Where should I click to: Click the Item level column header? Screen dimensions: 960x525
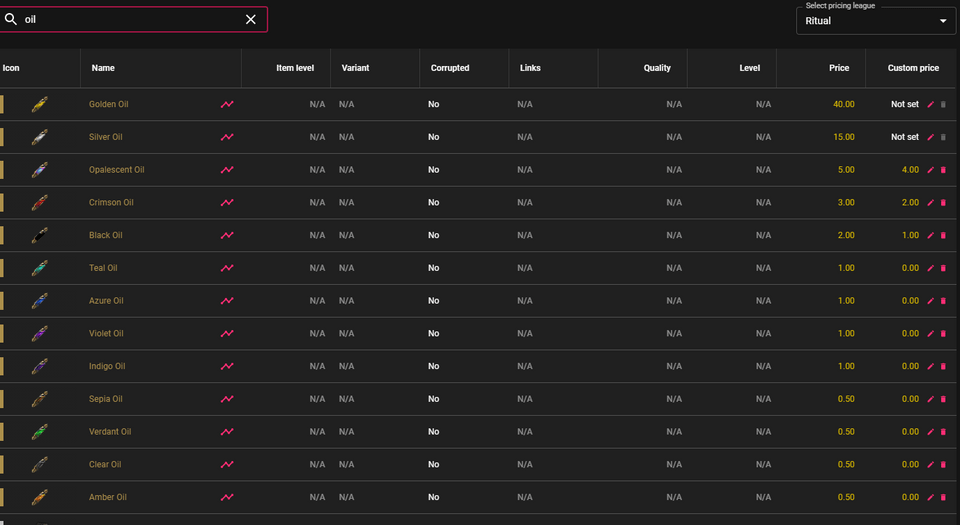pos(295,68)
